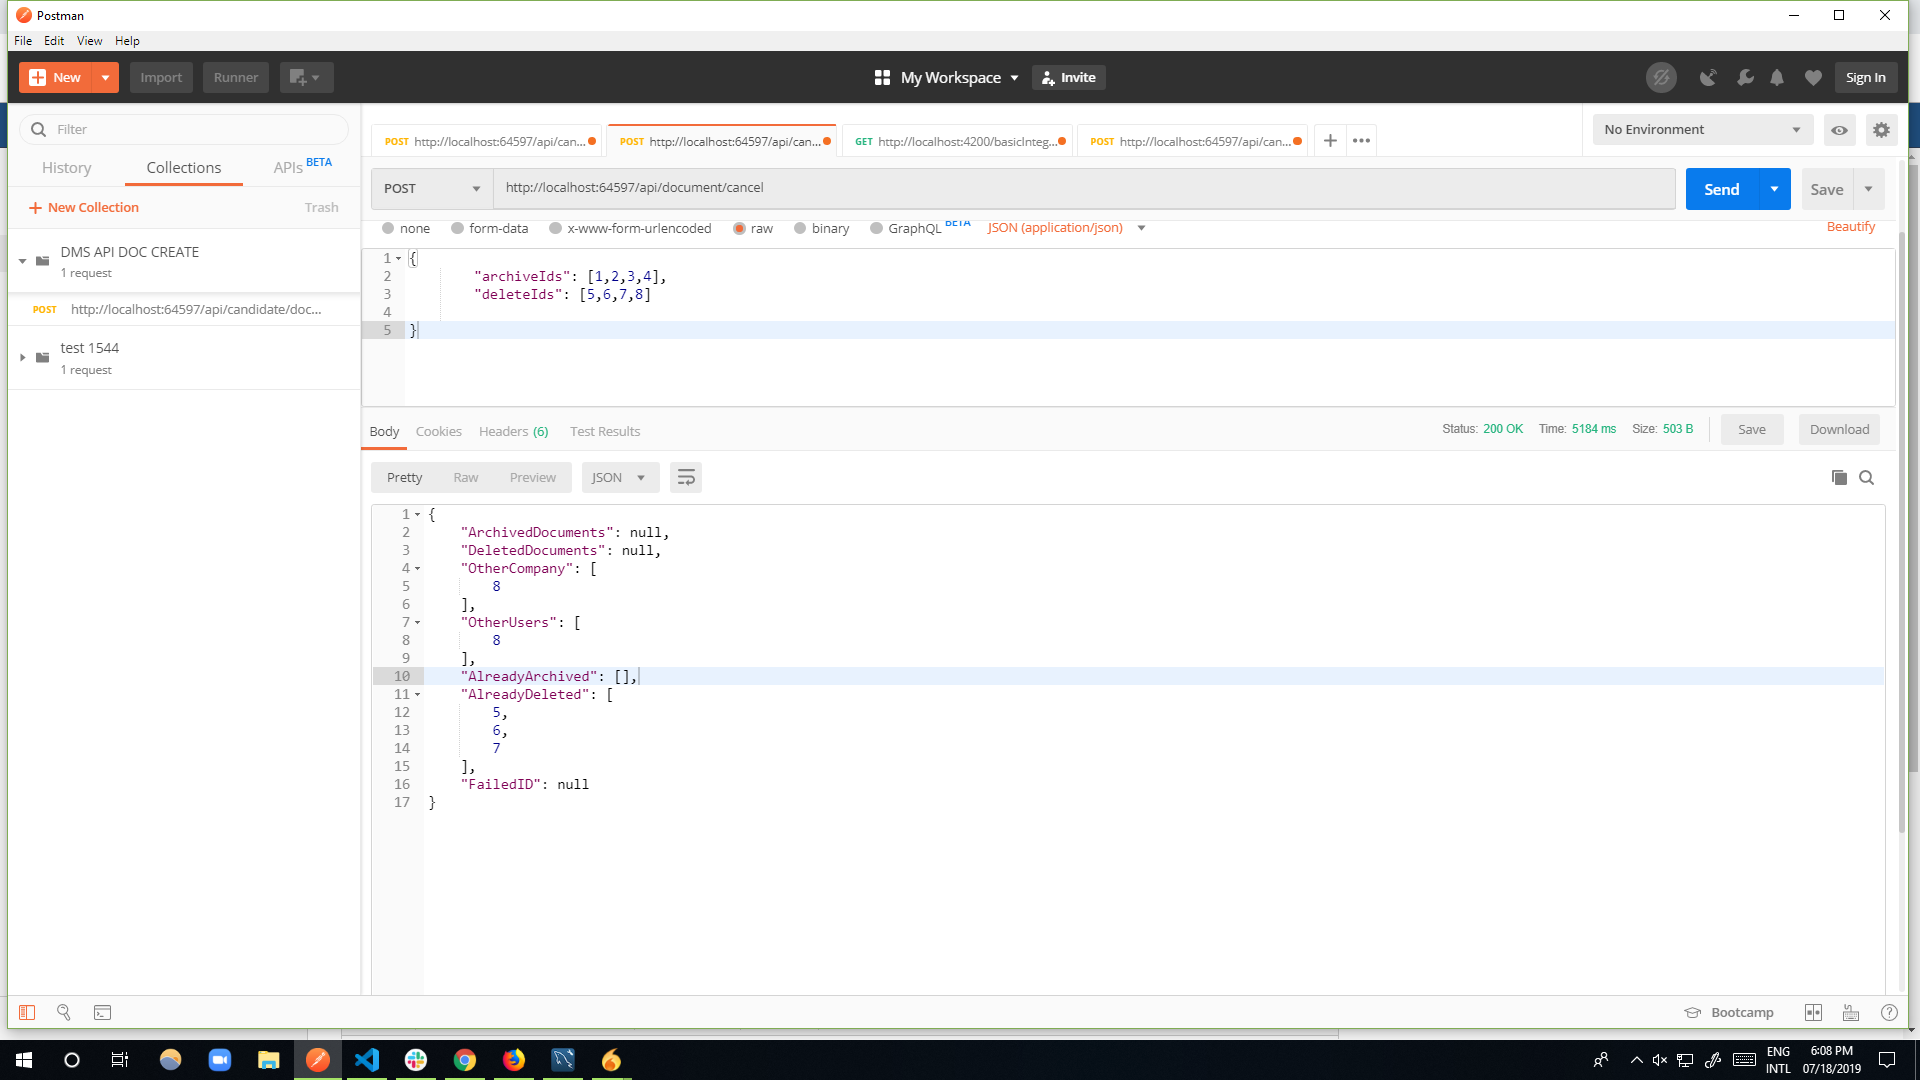Open the Postman console icon in status bar
This screenshot has width=1920, height=1080.
point(102,1012)
